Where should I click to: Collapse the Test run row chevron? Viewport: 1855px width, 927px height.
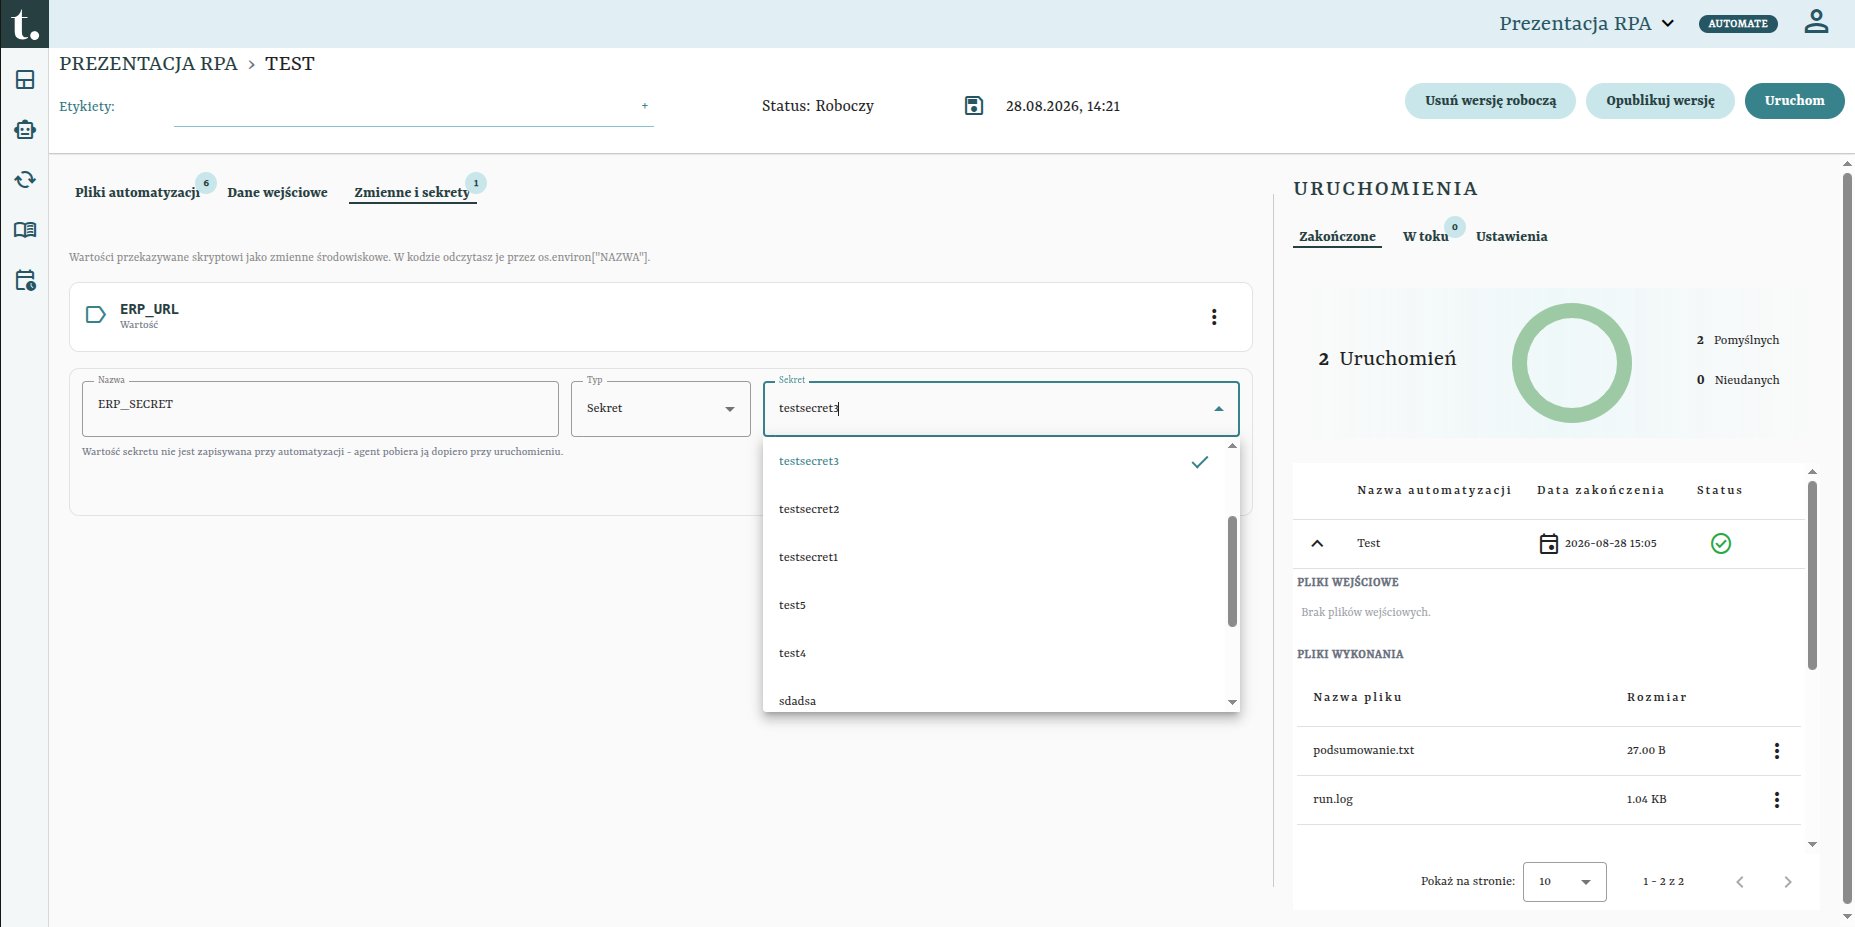(1317, 544)
